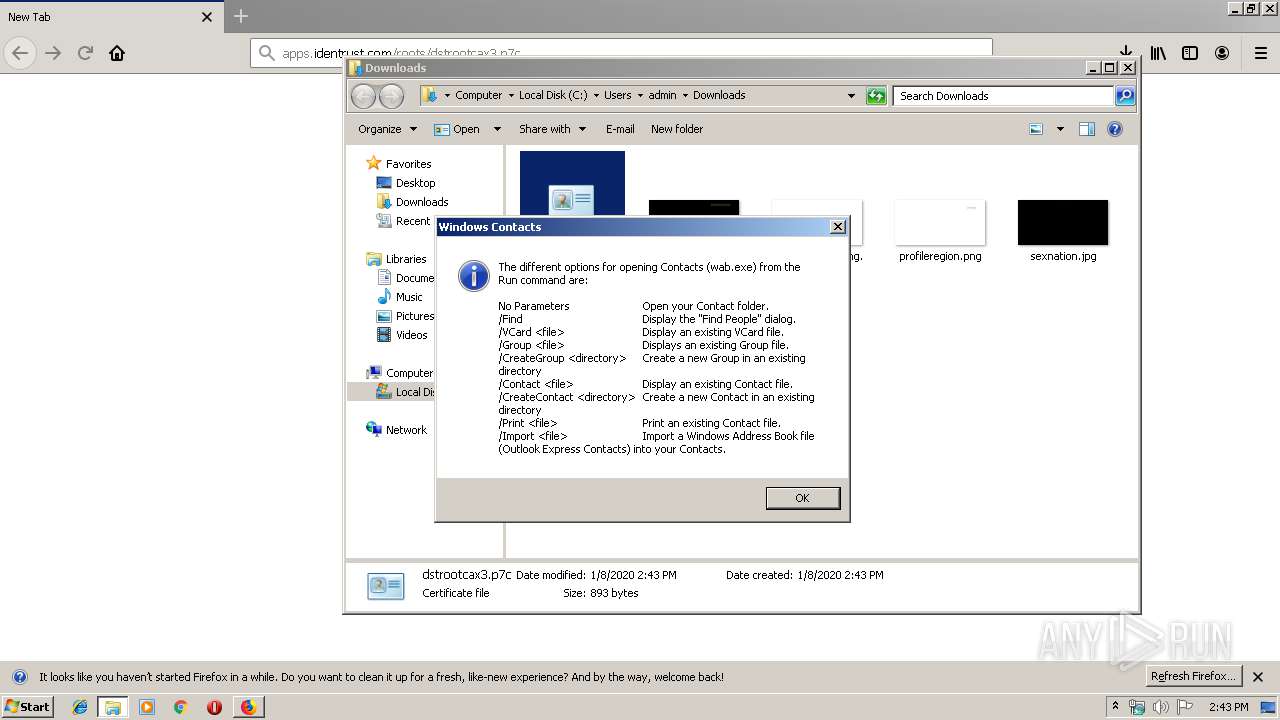Click the taskbar clock
The image size is (1280, 720).
point(1228,707)
